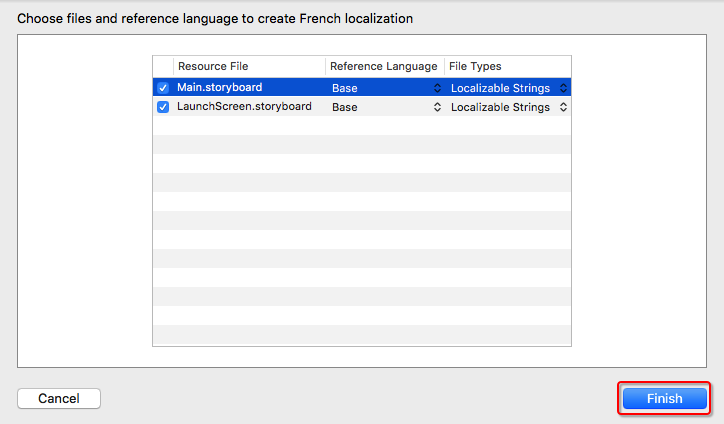724x424 pixels.
Task: Select the Main.storyboard file name
Action: (x=219, y=88)
